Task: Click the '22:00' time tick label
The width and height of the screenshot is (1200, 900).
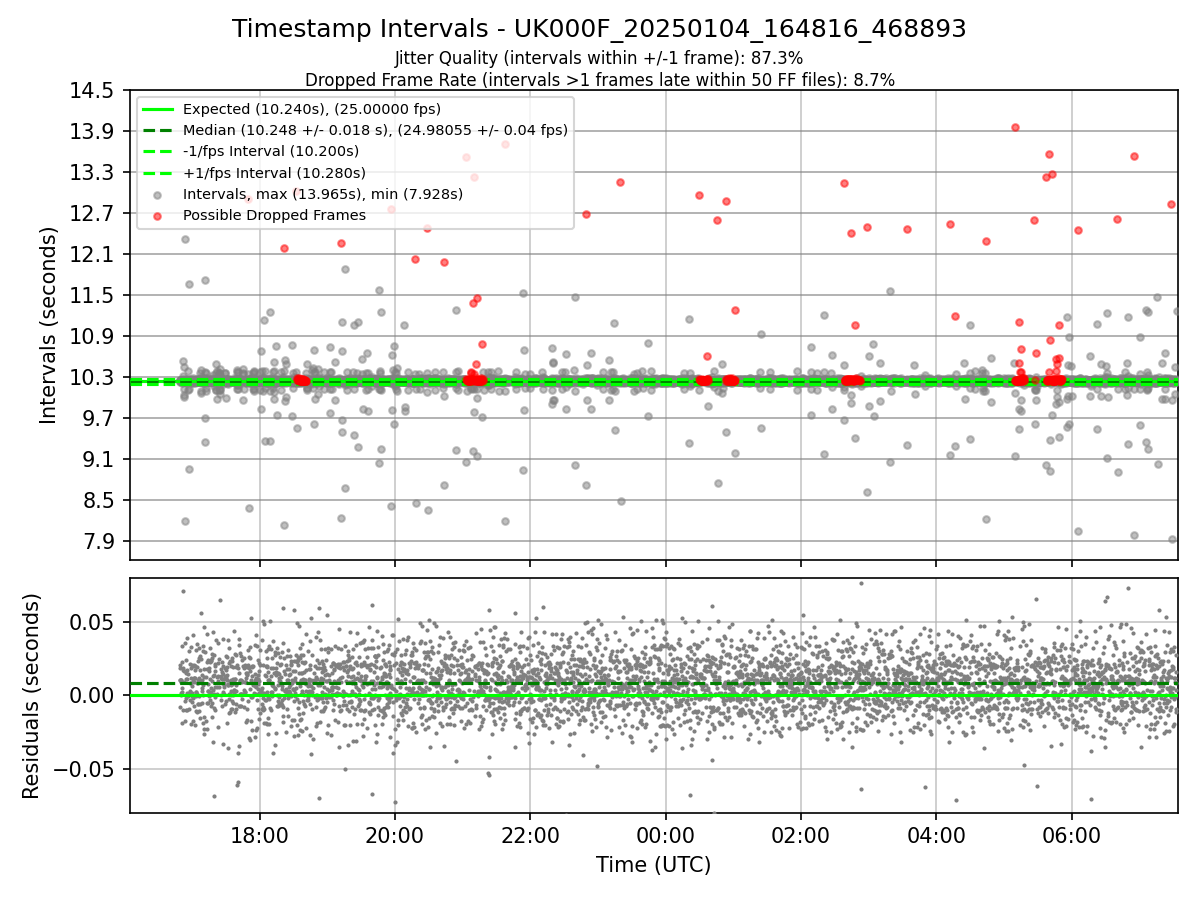Action: pos(530,834)
